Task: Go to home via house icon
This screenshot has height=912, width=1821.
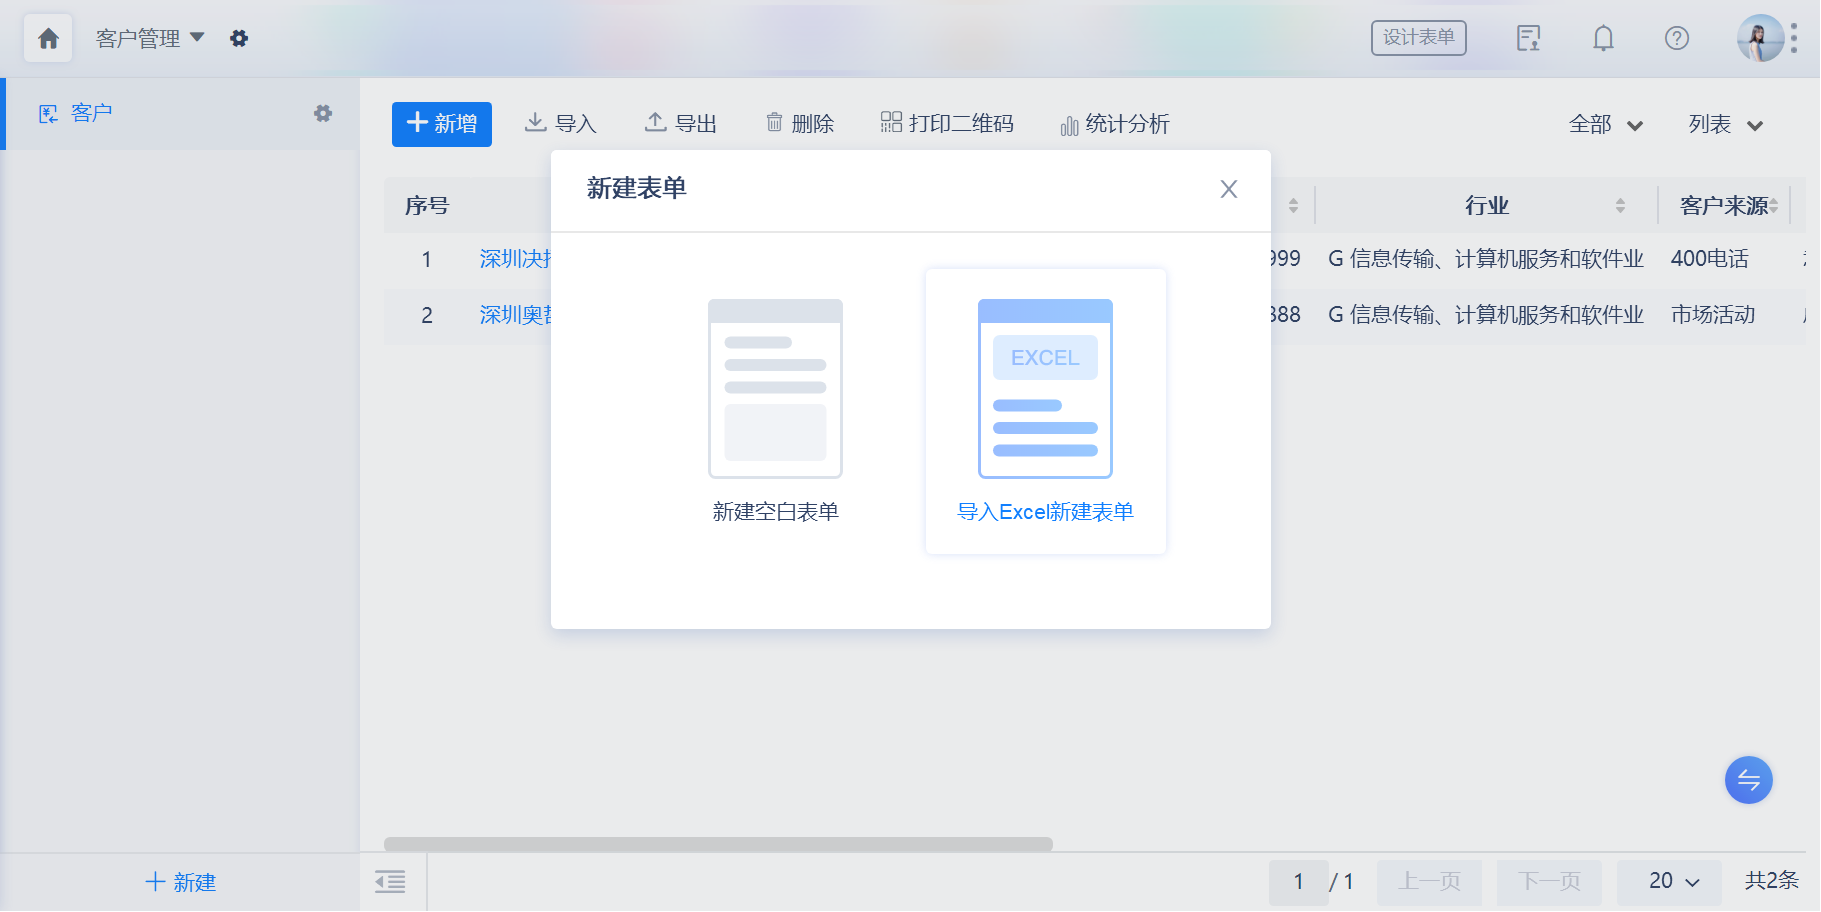Action: [48, 38]
